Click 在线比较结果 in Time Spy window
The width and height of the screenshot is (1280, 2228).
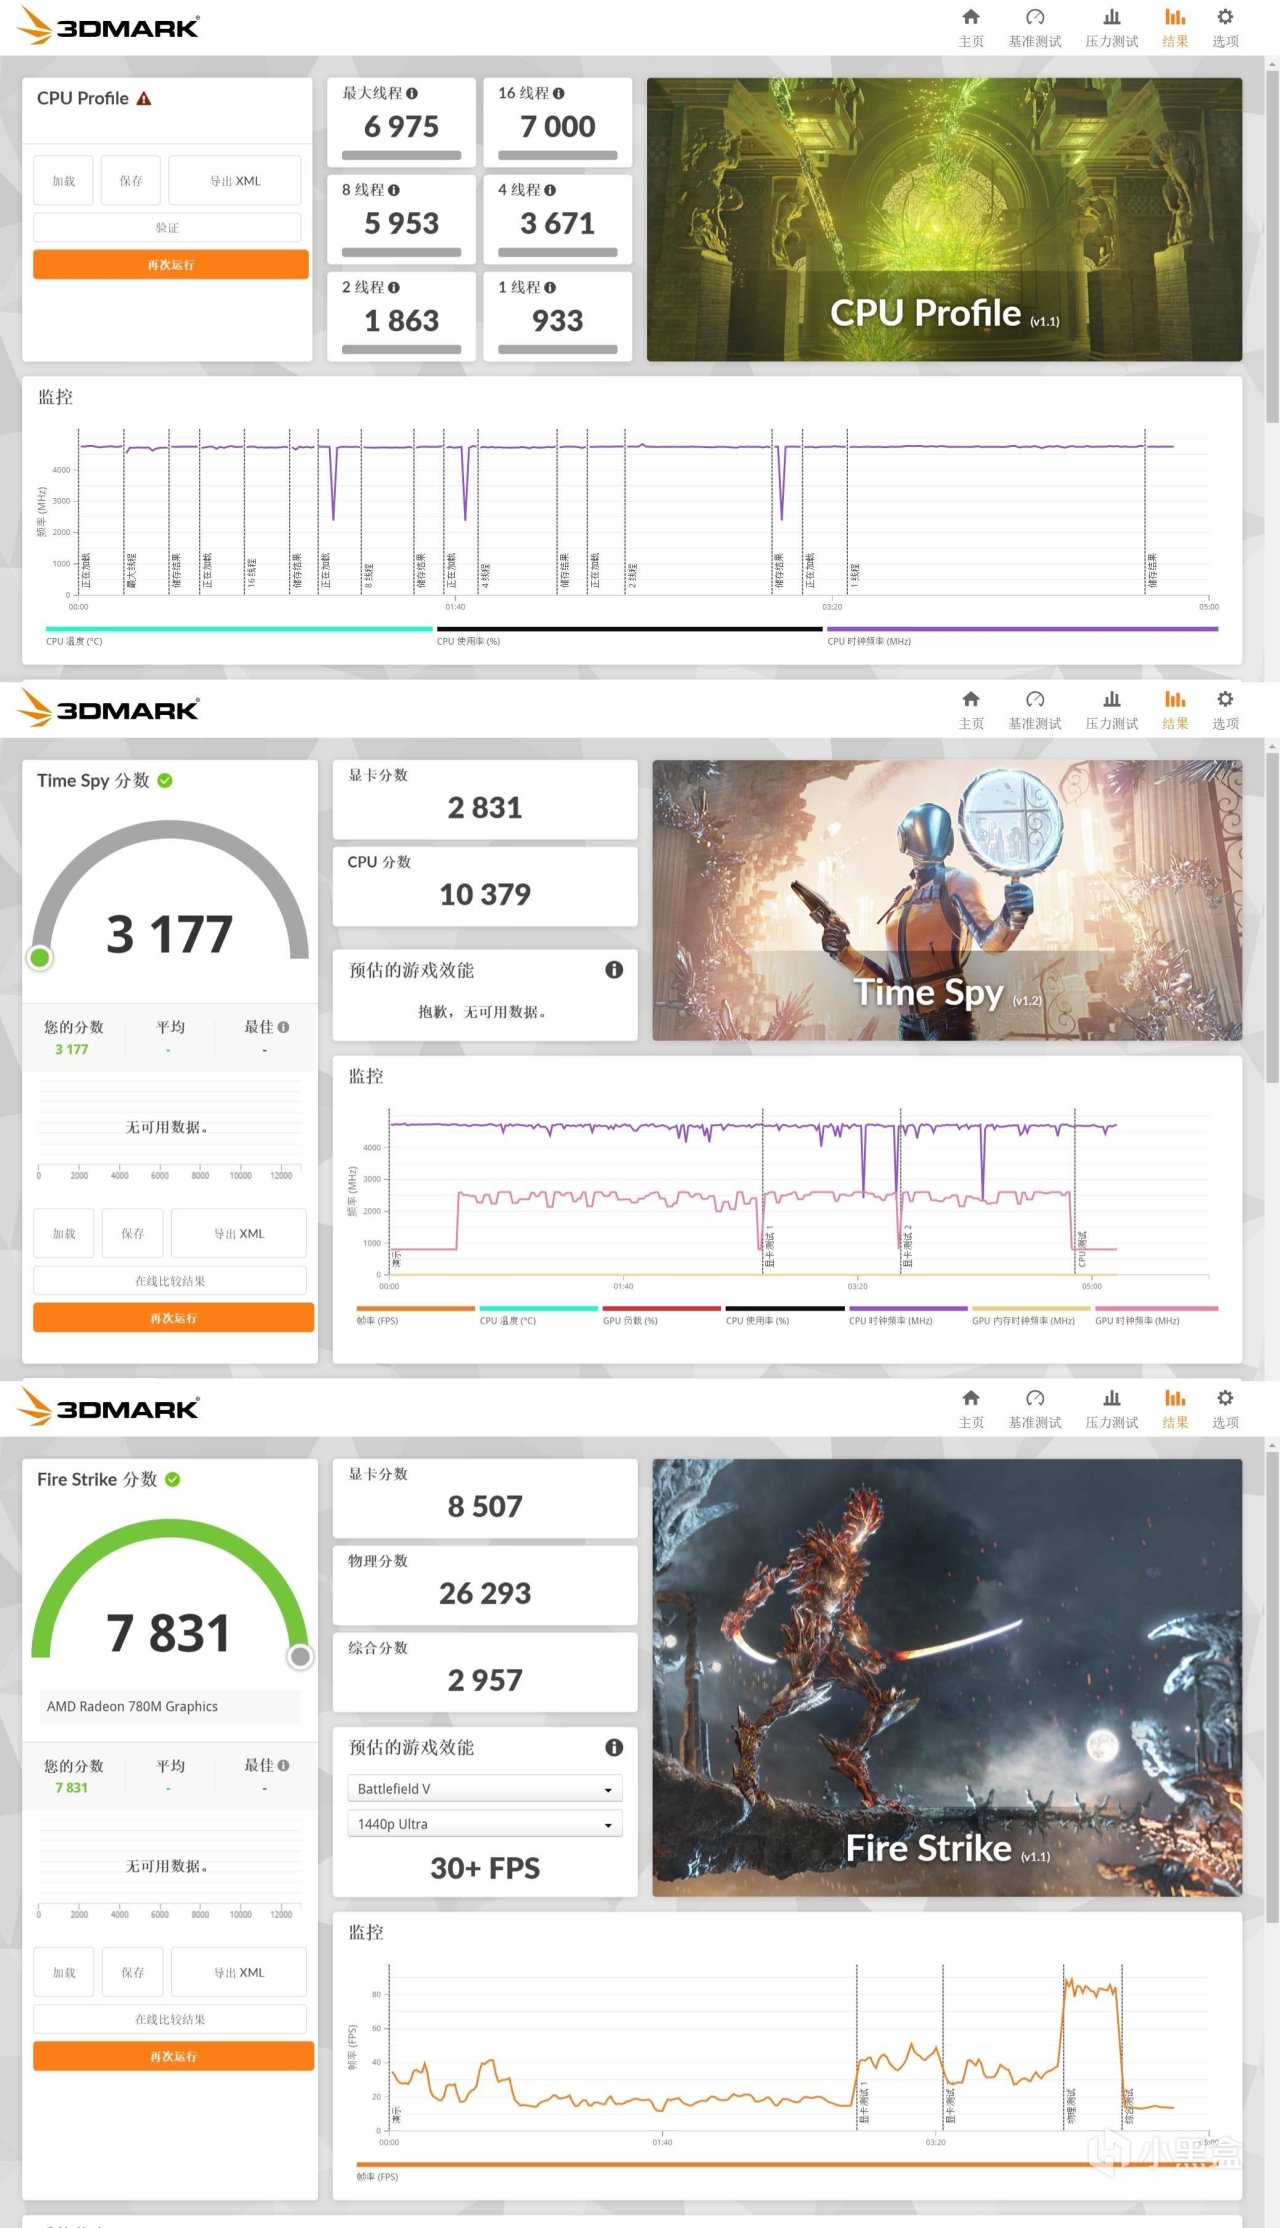[170, 1281]
